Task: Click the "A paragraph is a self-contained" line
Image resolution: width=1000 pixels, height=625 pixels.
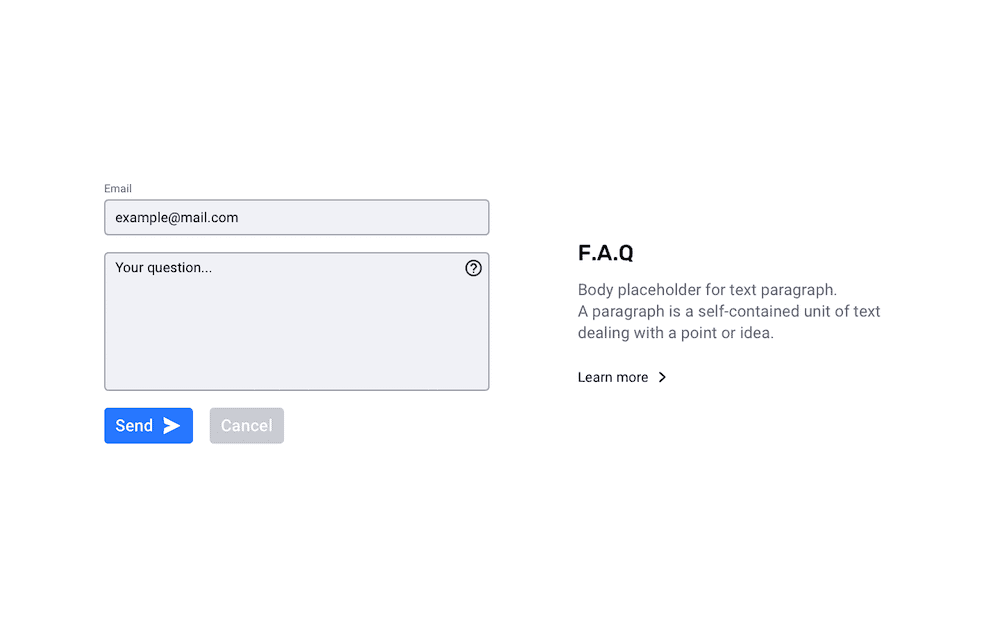Action: pyautogui.click(x=729, y=311)
